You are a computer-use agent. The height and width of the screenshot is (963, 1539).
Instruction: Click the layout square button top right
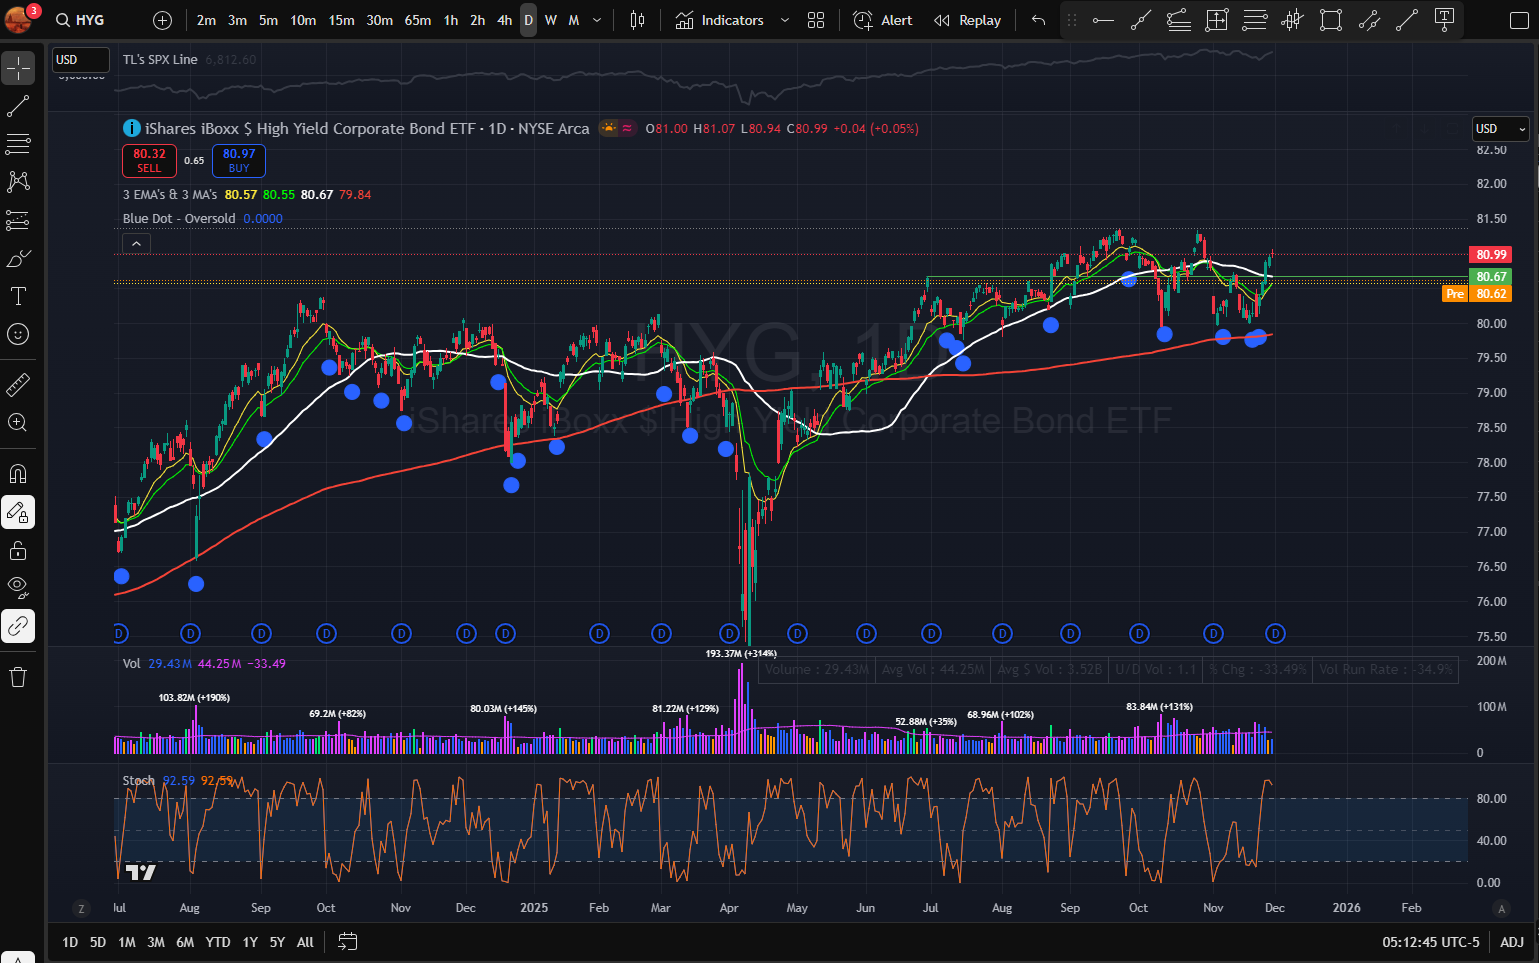[1519, 20]
